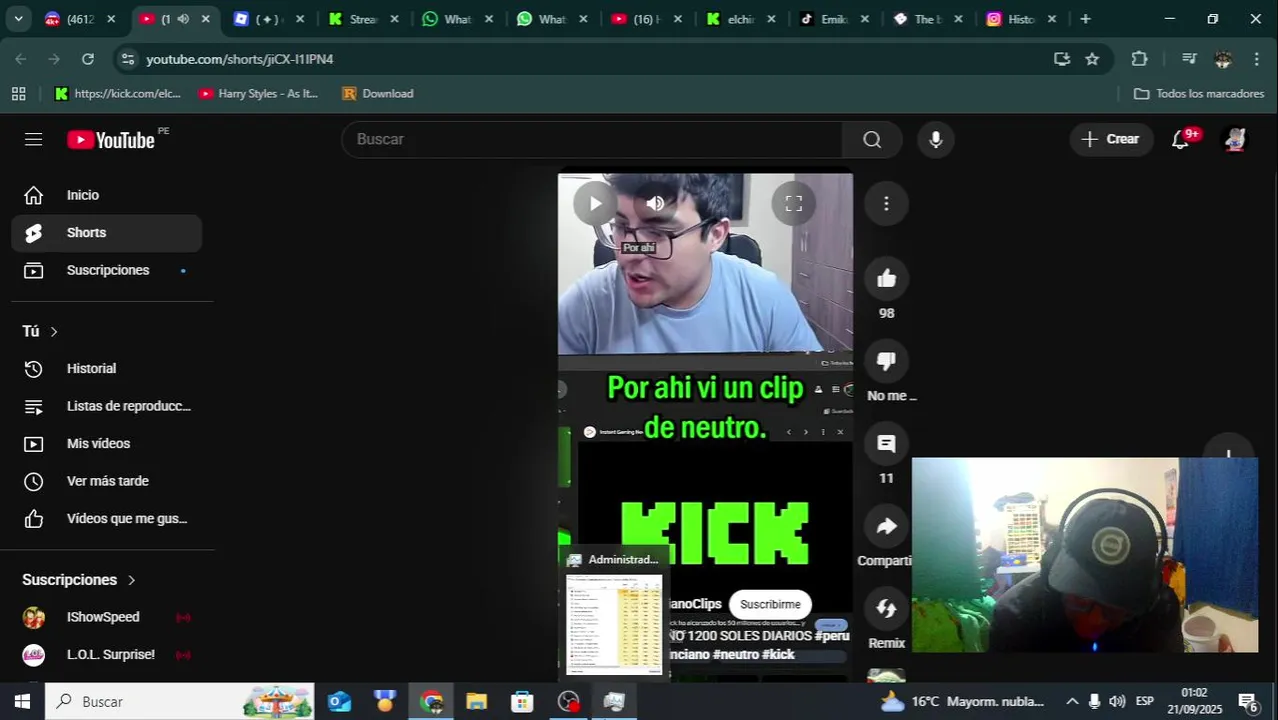Click the YouTube logo
Image resolution: width=1278 pixels, height=720 pixels.
click(x=111, y=140)
